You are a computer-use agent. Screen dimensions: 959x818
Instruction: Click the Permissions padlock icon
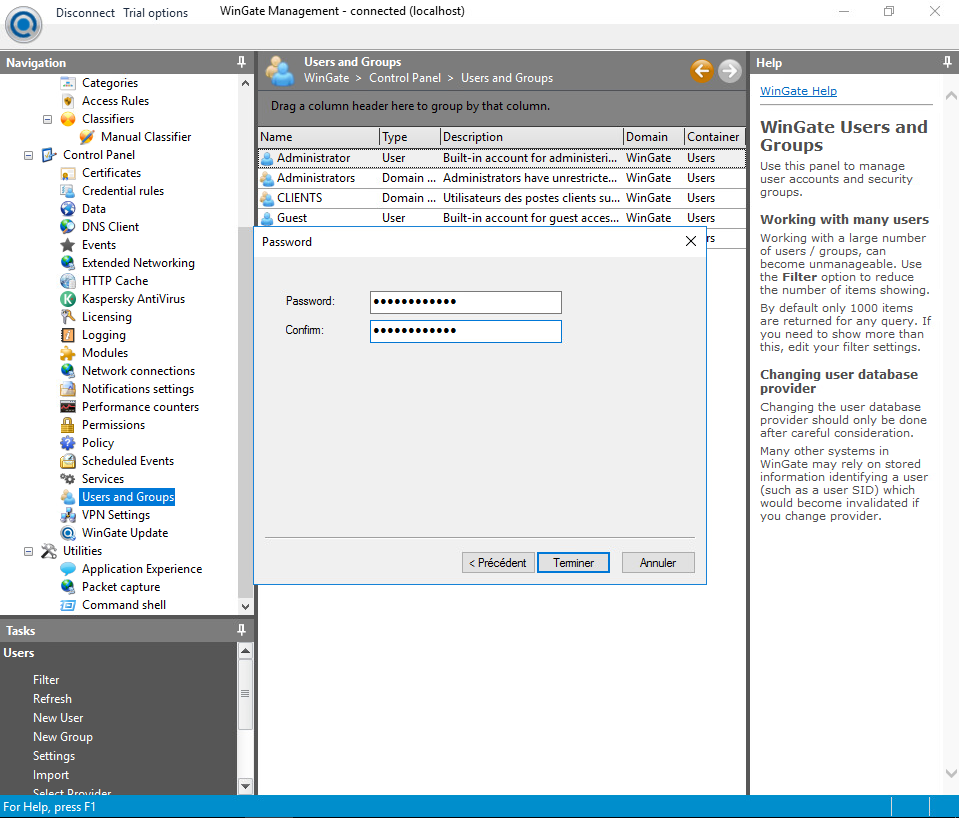point(68,425)
